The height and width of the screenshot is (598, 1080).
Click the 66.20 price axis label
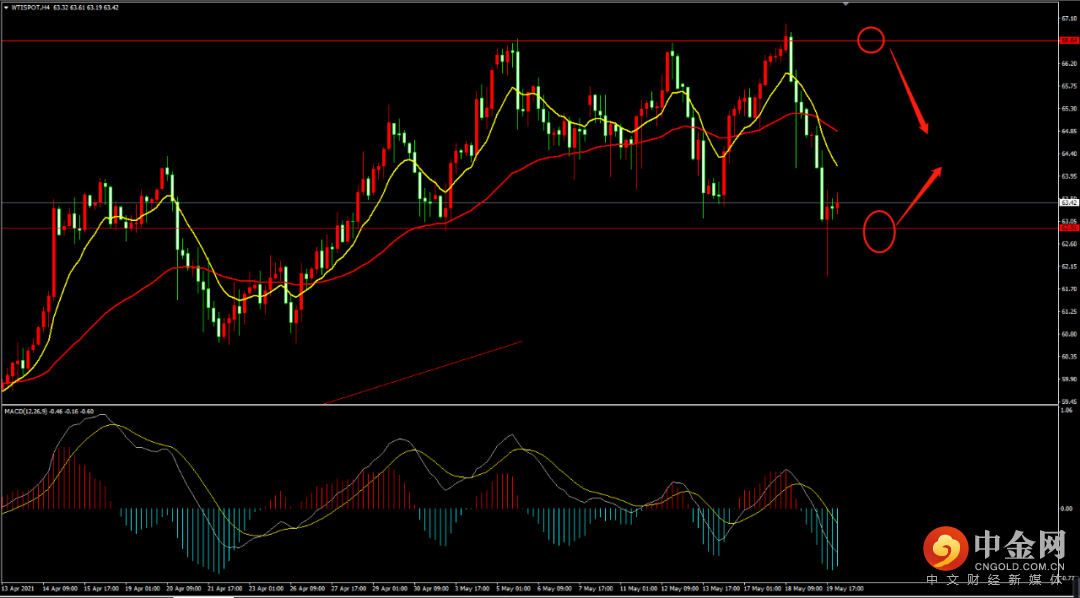pyautogui.click(x=1069, y=63)
